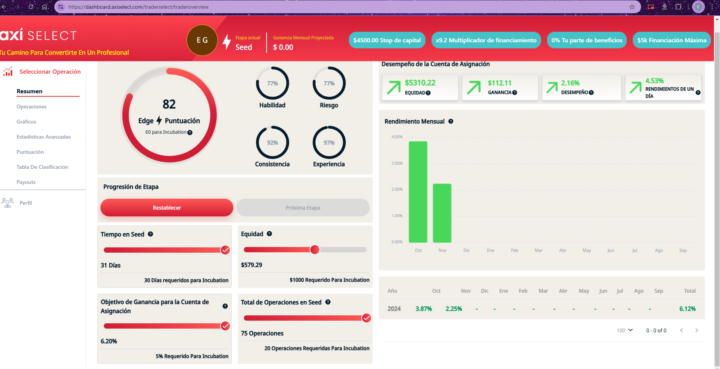Click the Tiempo en Seed completed checkmark
The width and height of the screenshot is (720, 369).
click(225, 250)
